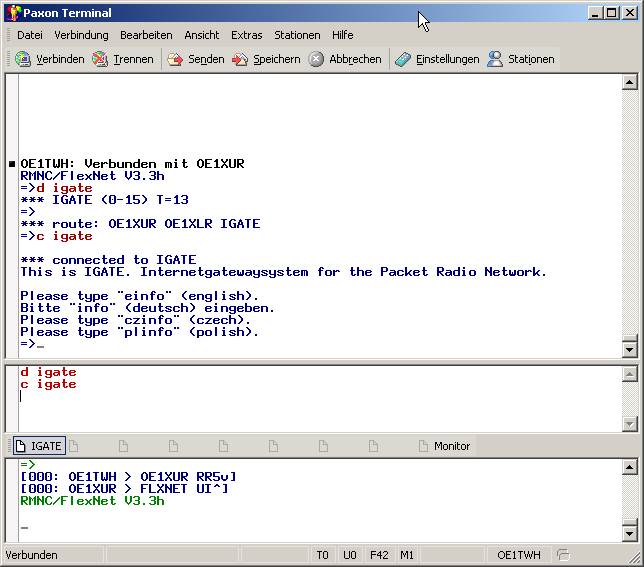Click scroll down arrow in receive pane

pos(630,350)
